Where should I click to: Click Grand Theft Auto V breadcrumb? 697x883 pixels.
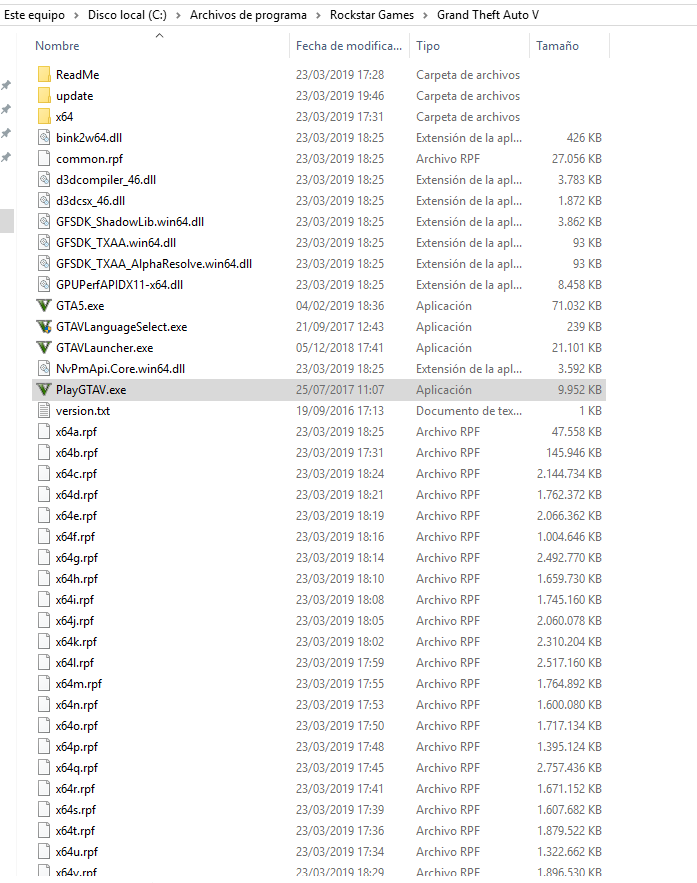[488, 15]
